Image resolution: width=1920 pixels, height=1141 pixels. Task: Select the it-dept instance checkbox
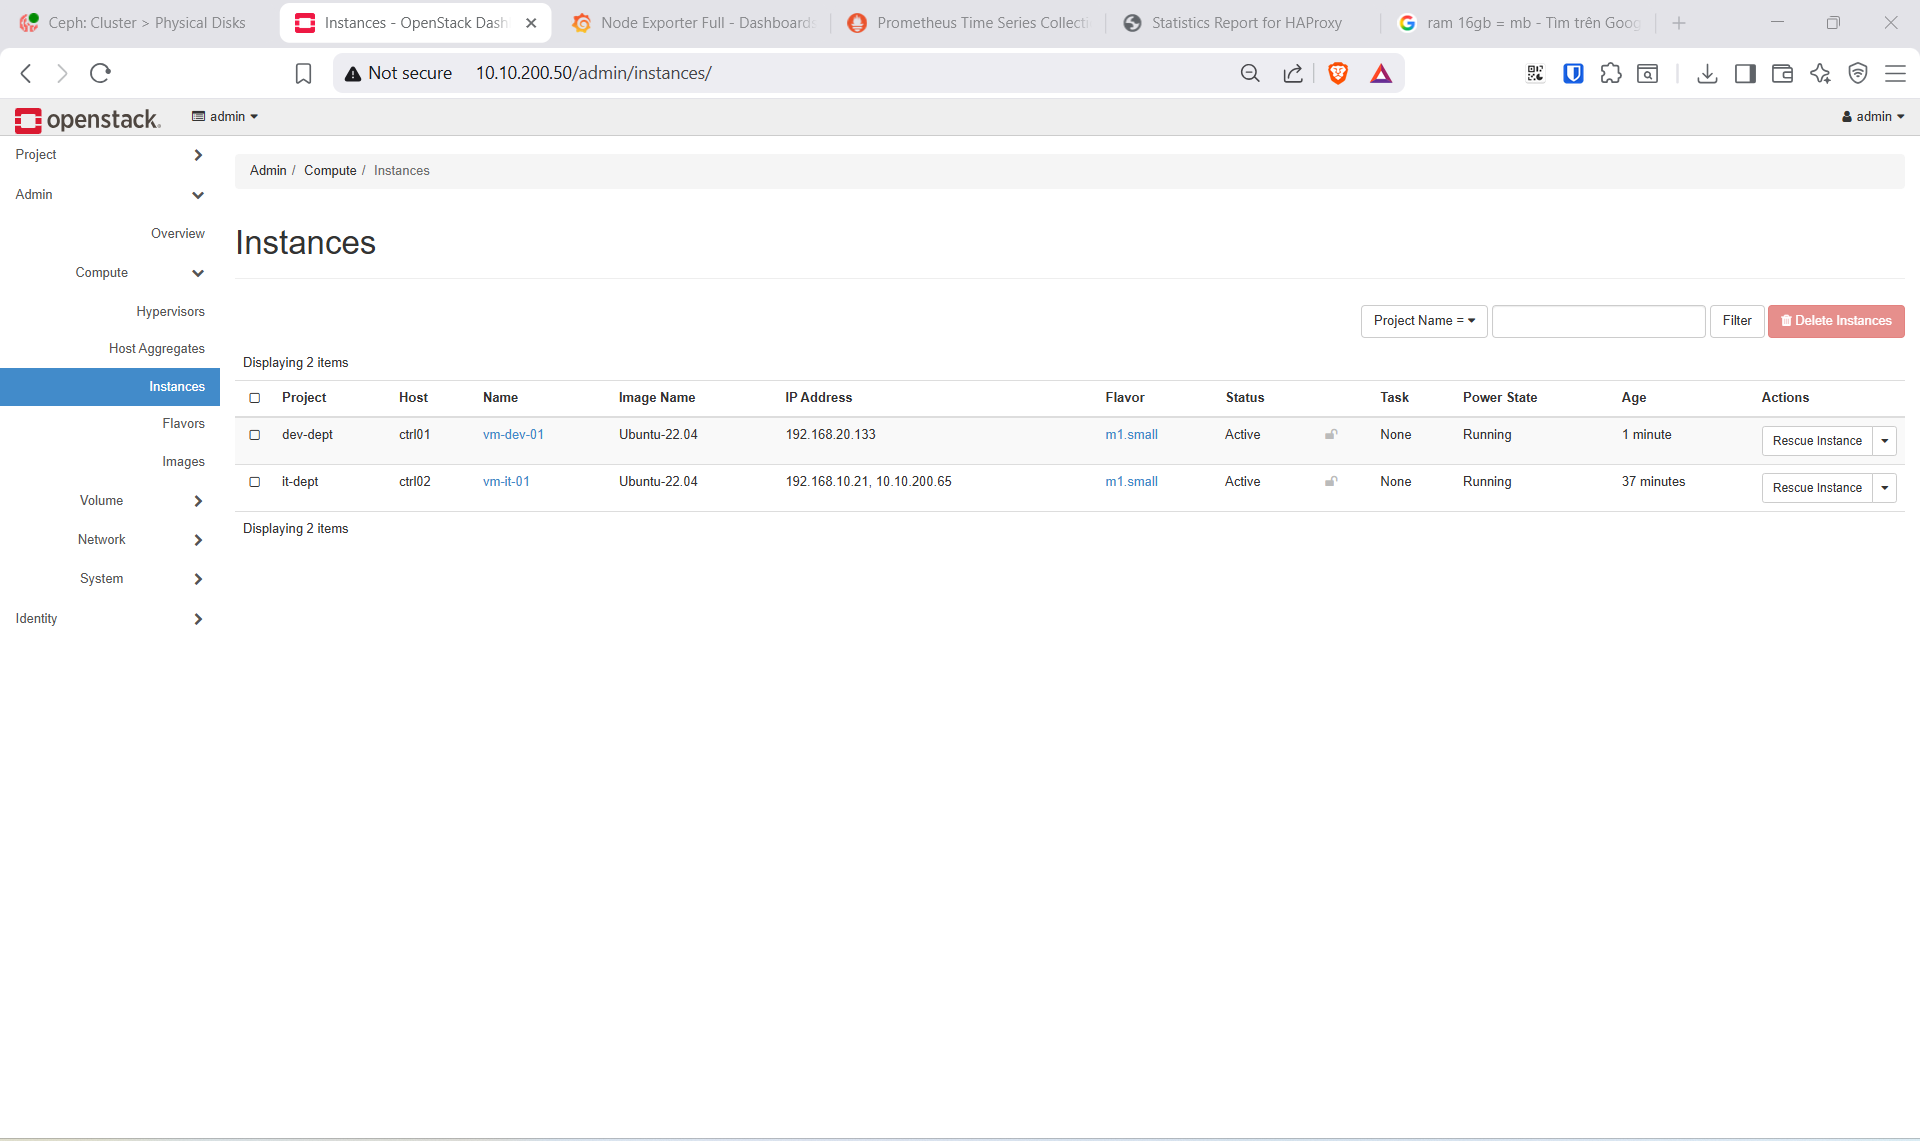click(x=255, y=482)
